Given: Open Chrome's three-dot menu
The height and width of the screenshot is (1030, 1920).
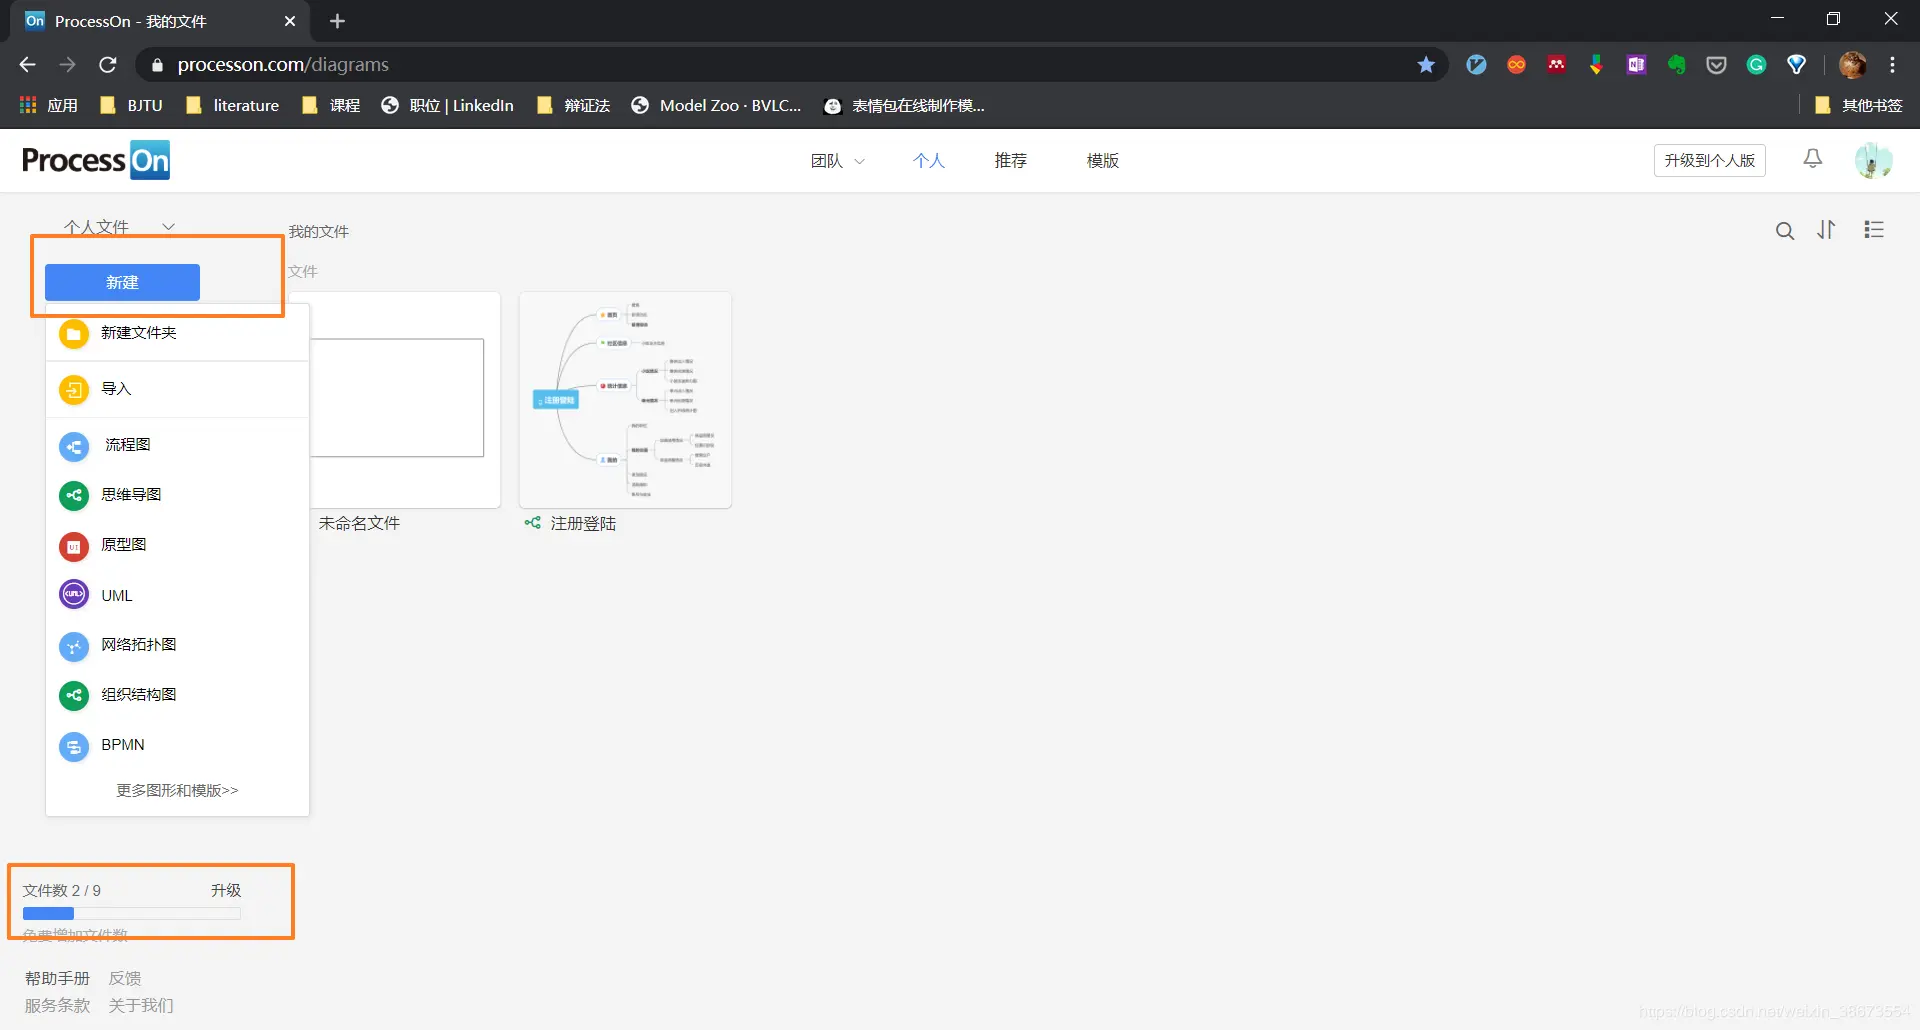Looking at the screenshot, I should (1892, 65).
